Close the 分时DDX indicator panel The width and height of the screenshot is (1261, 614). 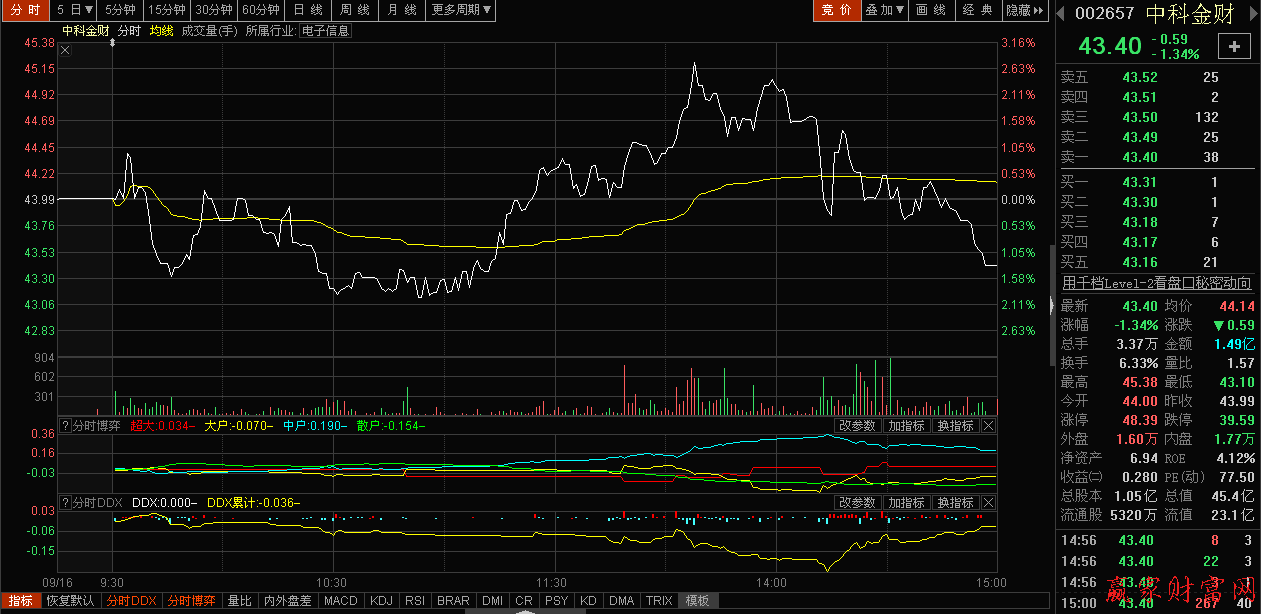point(988,502)
